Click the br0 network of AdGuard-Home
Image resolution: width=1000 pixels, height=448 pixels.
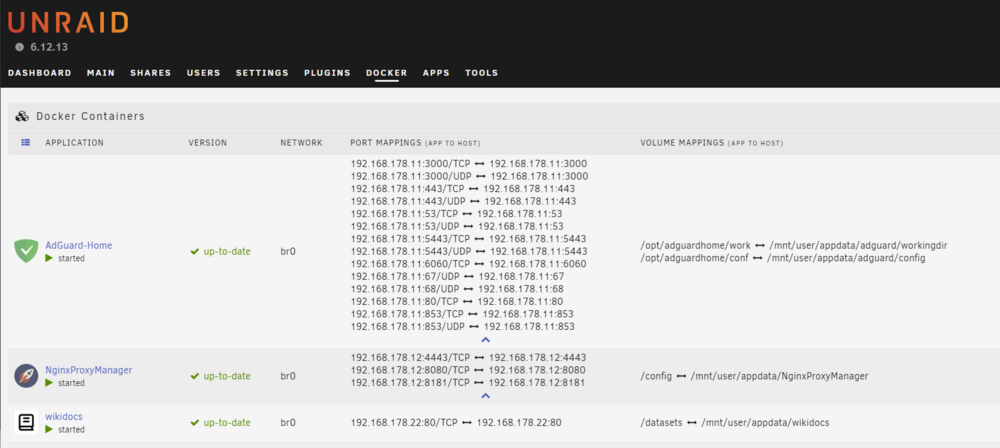point(288,251)
